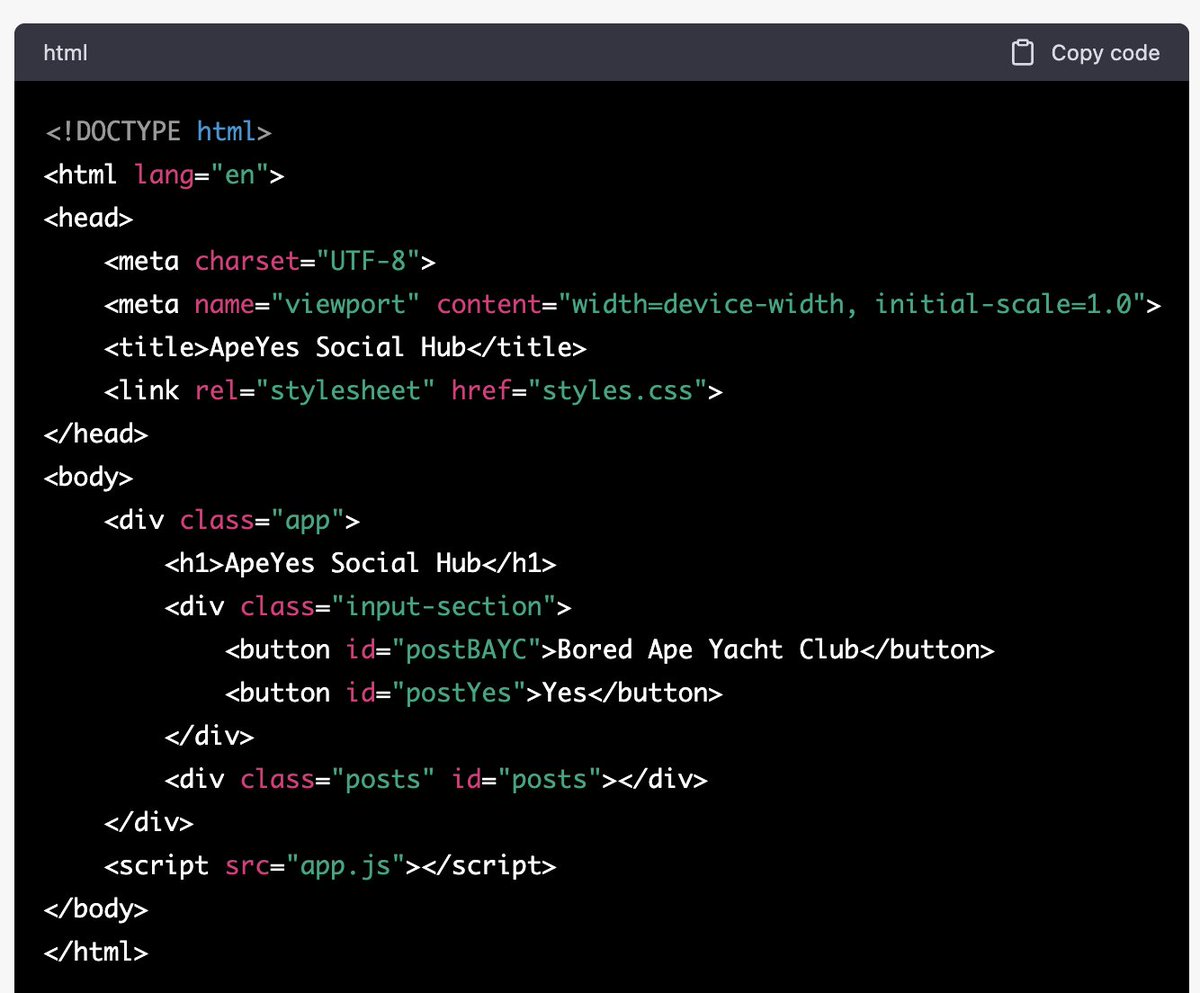Screen dimensions: 1200x993
Task: Click the postBAYC button code line
Action: pos(610,649)
